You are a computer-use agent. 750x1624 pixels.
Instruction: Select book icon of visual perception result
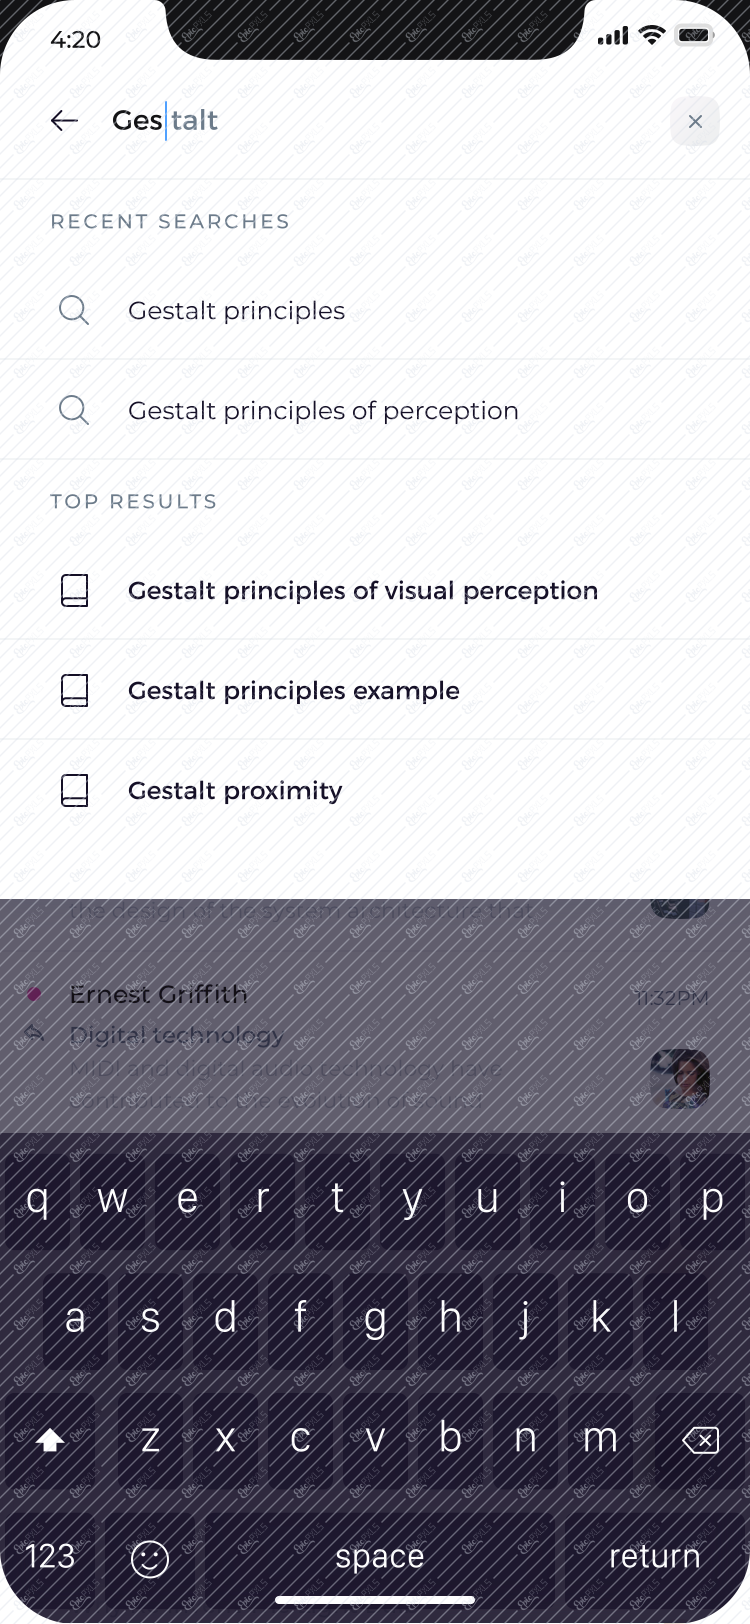coord(75,590)
